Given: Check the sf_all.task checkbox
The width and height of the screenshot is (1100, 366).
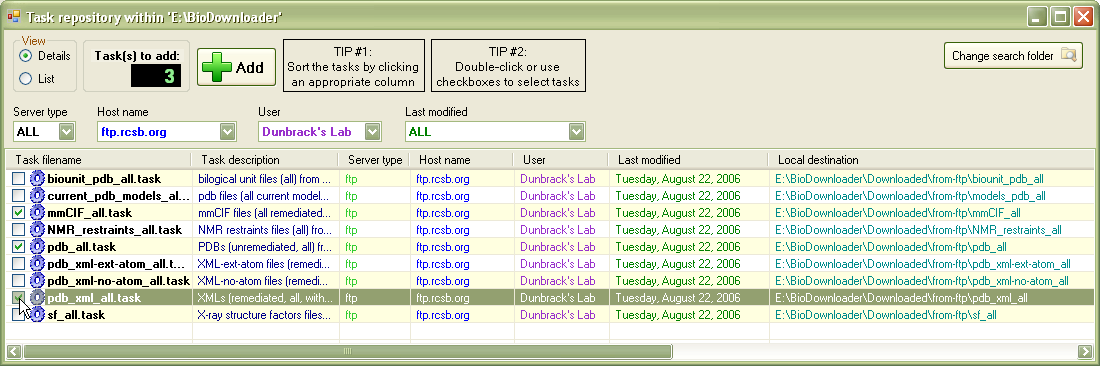Looking at the screenshot, I should (x=18, y=315).
